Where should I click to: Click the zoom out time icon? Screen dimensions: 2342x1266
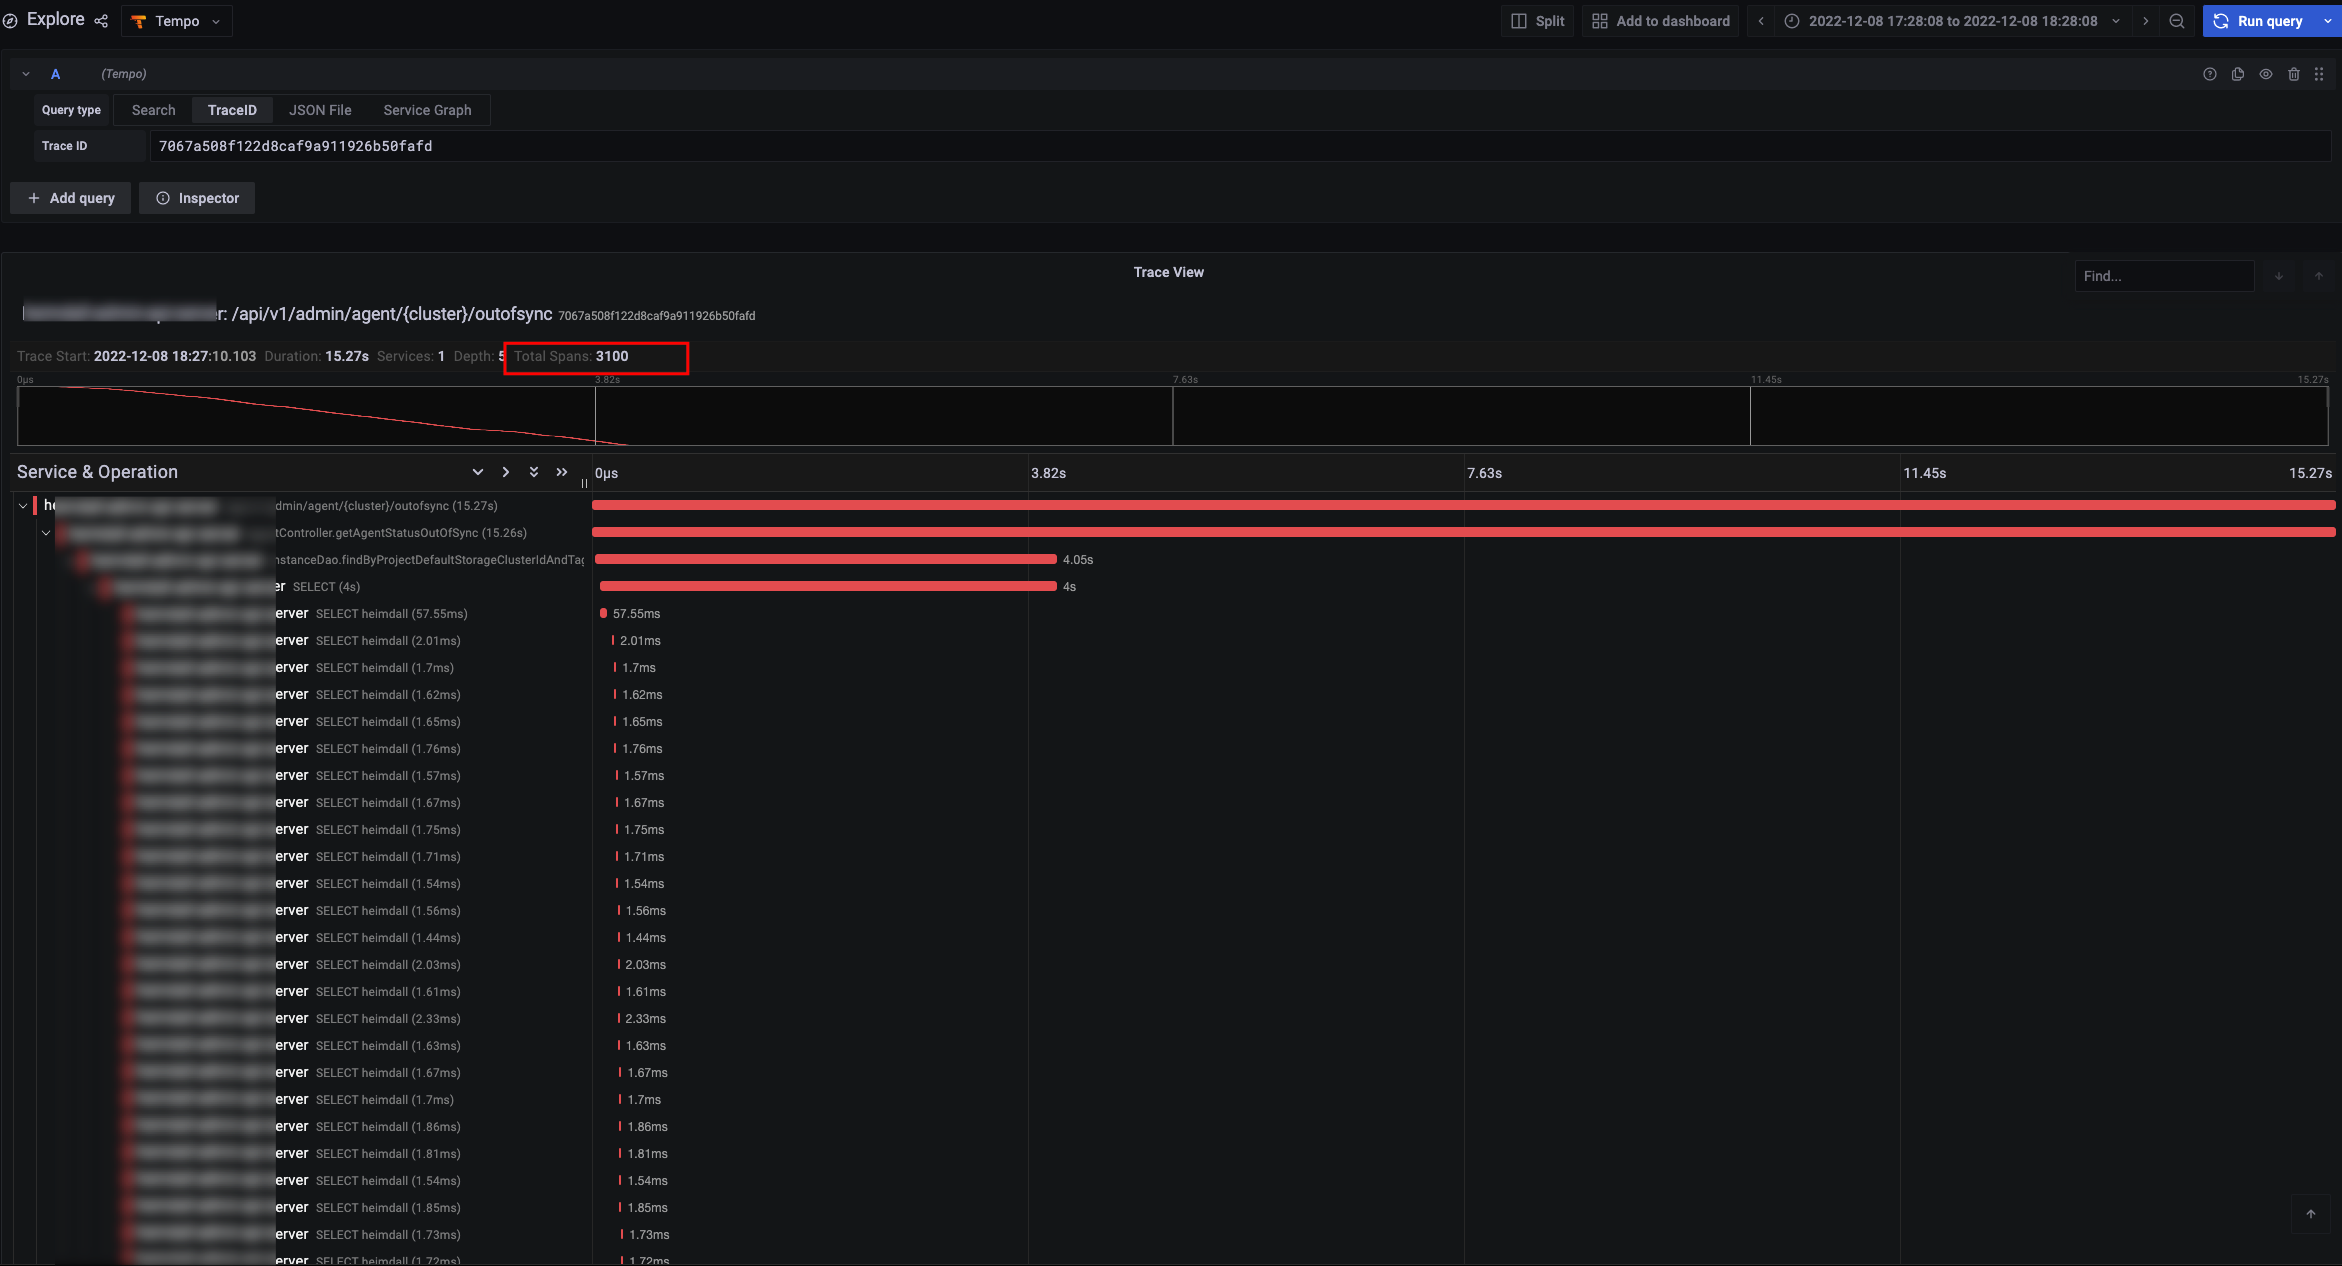2177,21
